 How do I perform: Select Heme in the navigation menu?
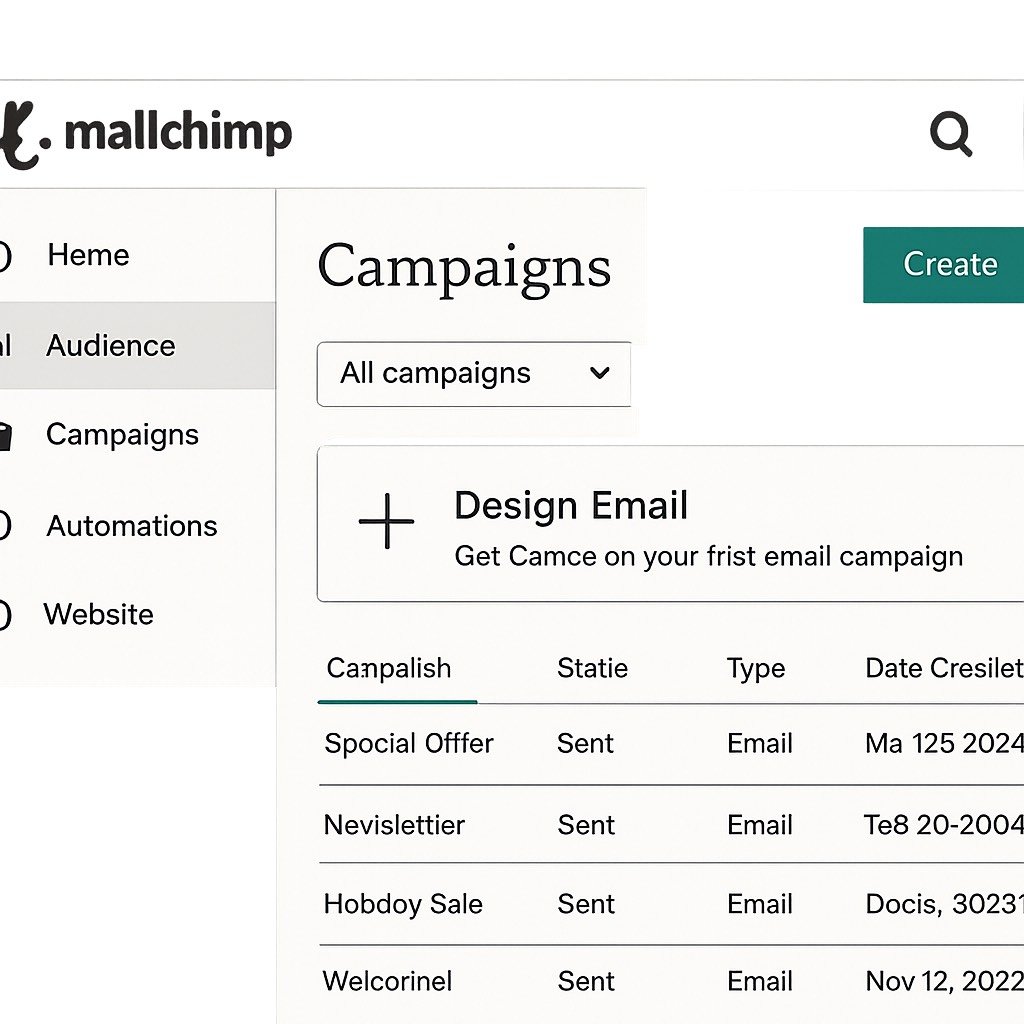(87, 255)
